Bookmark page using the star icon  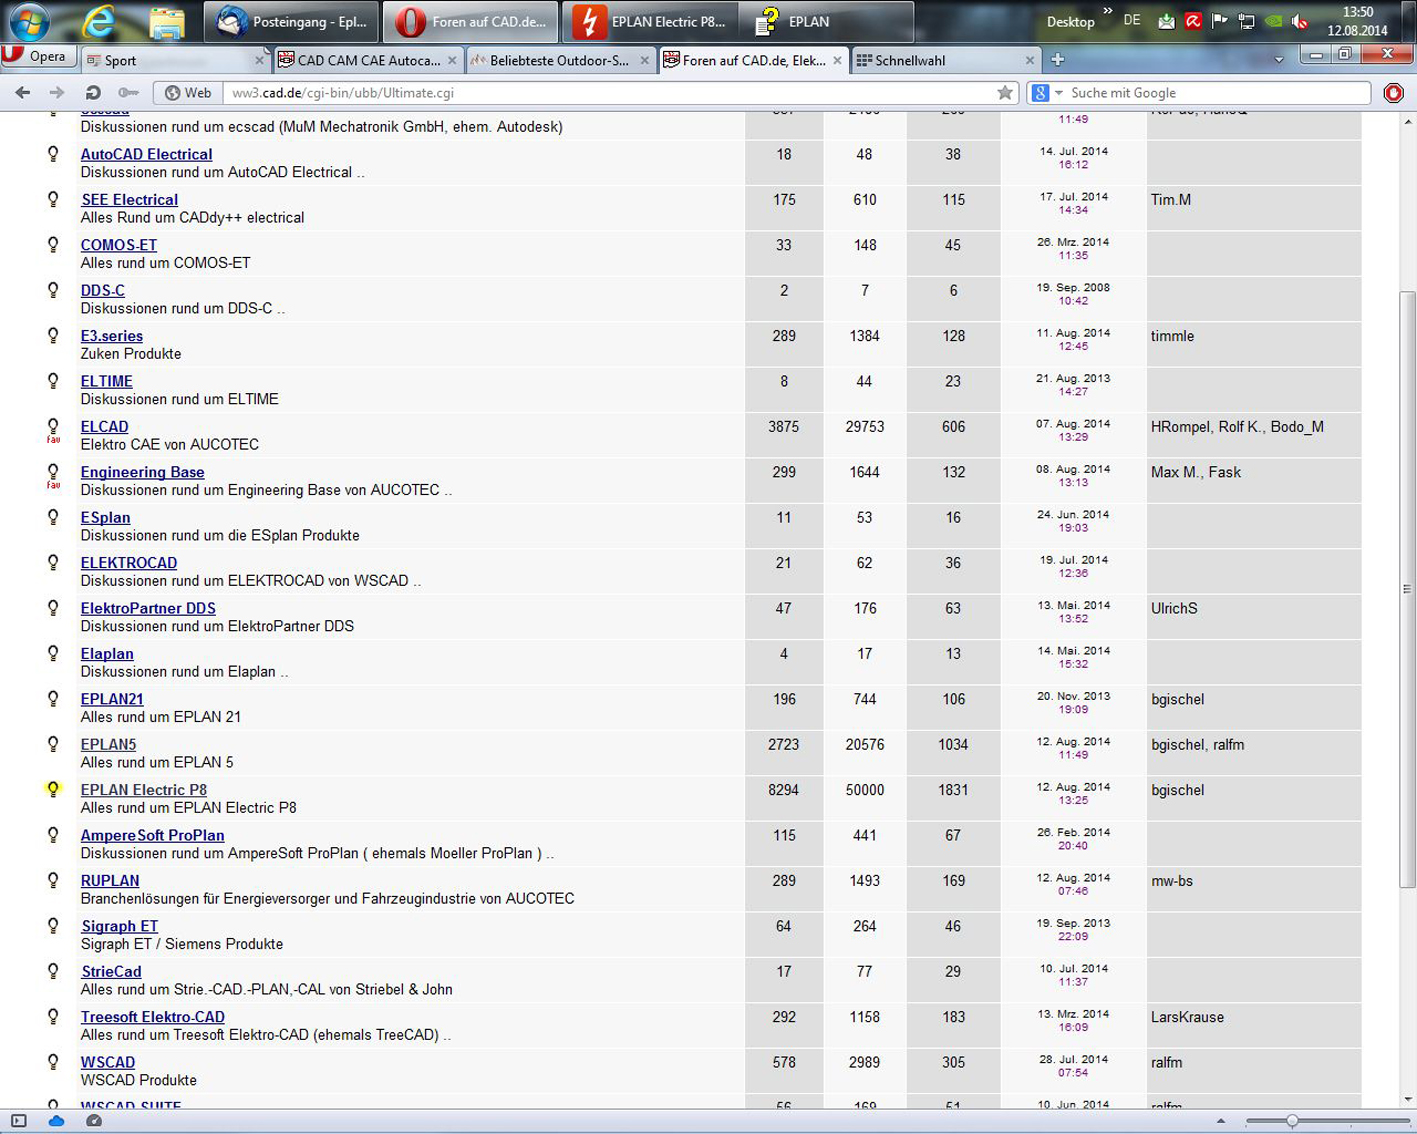(1004, 93)
